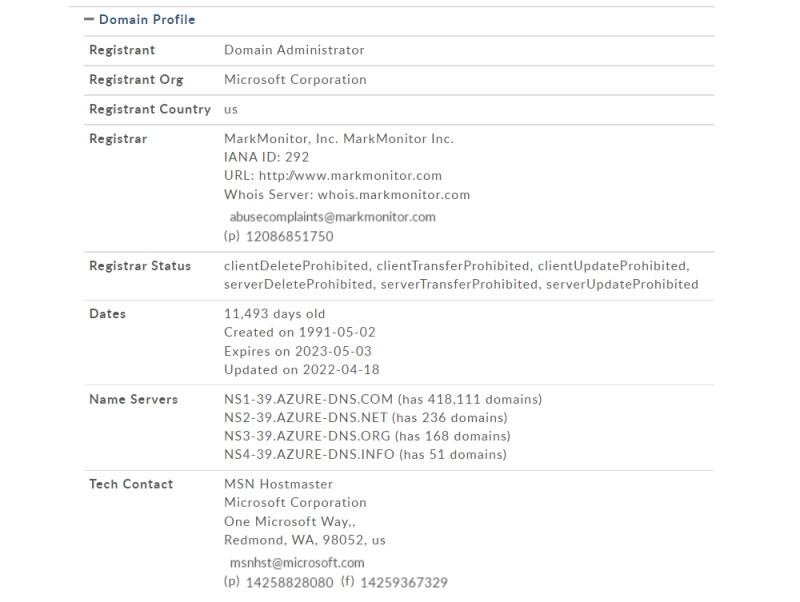Select the IANA ID: 292 line

pos(266,157)
